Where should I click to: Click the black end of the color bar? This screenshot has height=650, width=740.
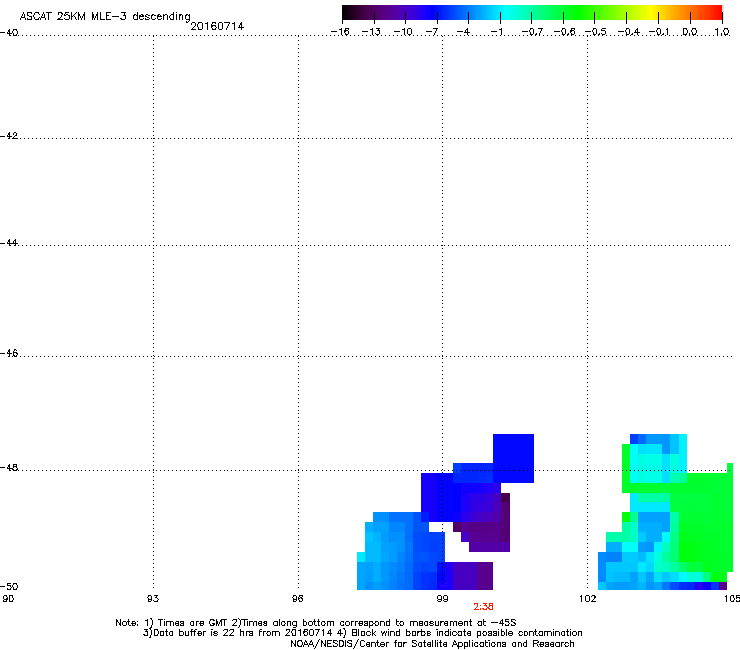349,13
